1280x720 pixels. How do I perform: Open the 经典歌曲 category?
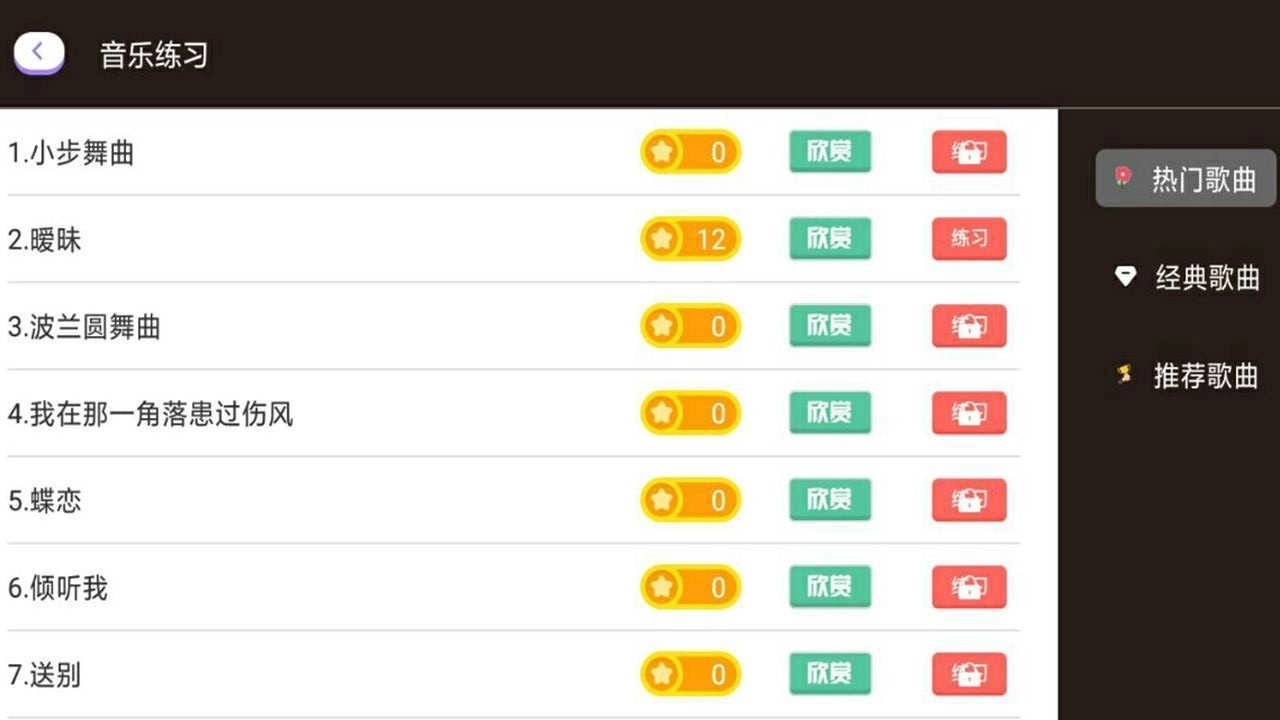pyautogui.click(x=1186, y=277)
